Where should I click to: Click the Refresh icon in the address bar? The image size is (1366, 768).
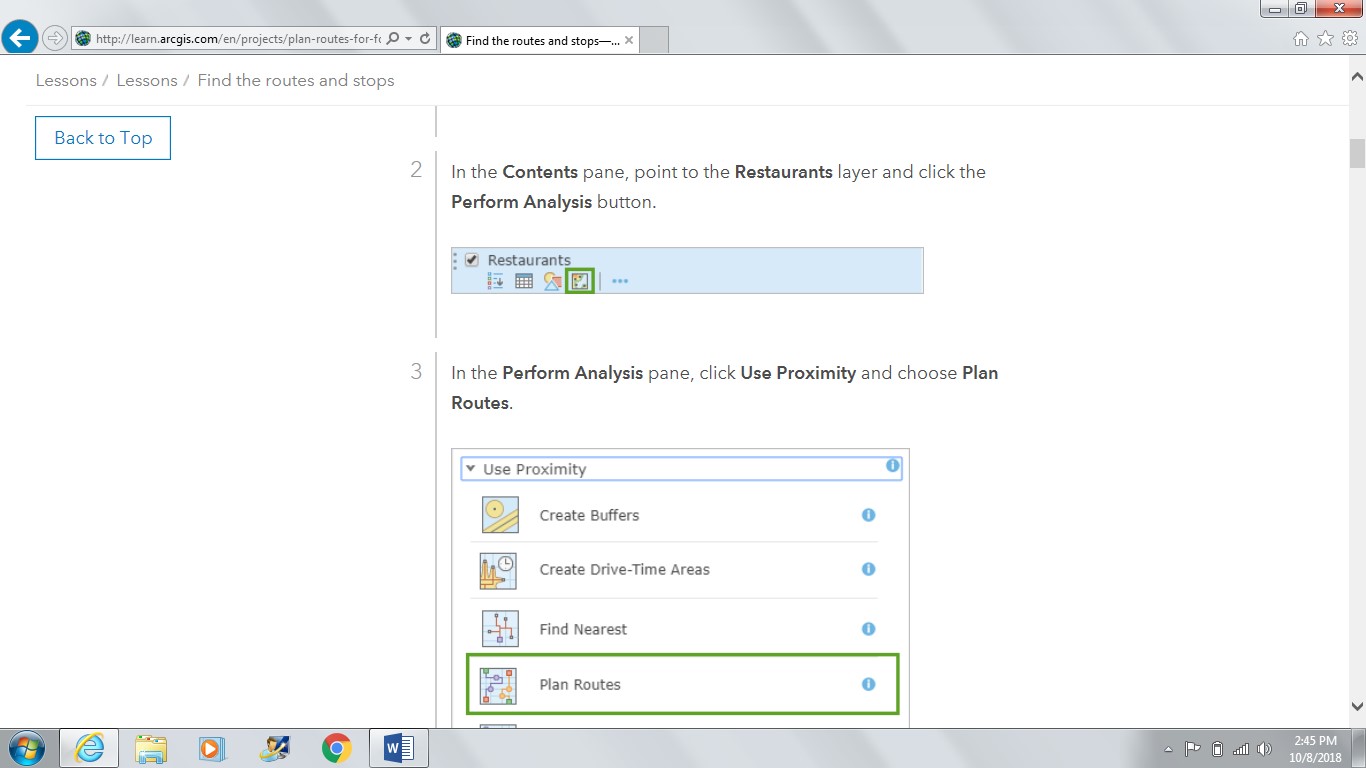click(425, 39)
